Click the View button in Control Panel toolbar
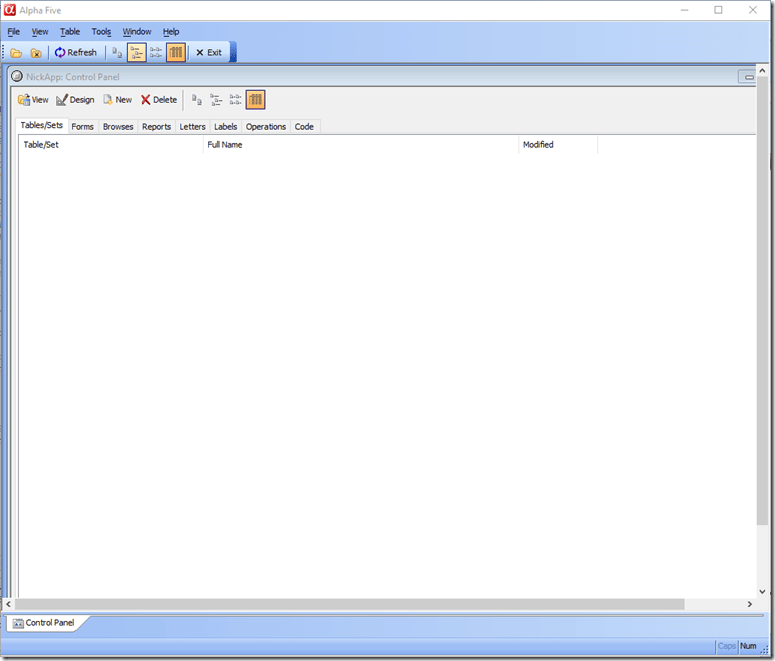The image size is (775, 661). coord(33,100)
